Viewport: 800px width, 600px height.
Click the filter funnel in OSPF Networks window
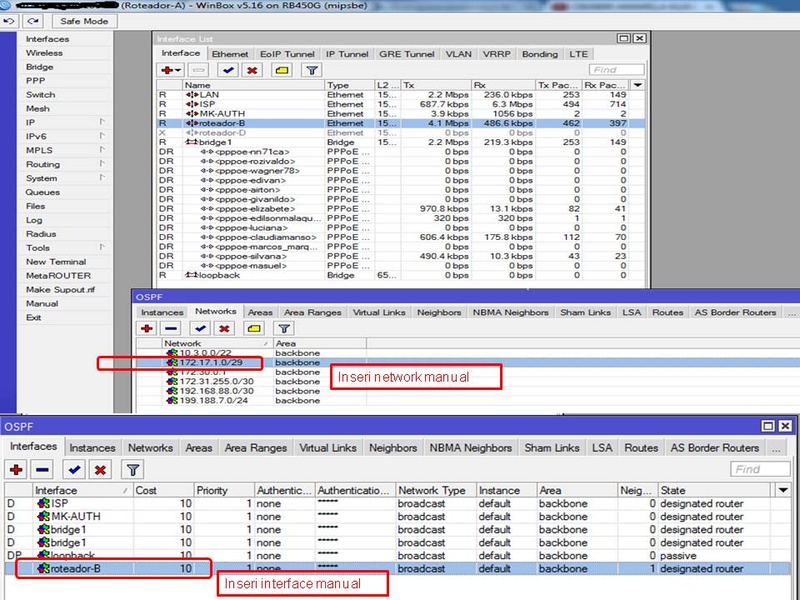click(284, 328)
